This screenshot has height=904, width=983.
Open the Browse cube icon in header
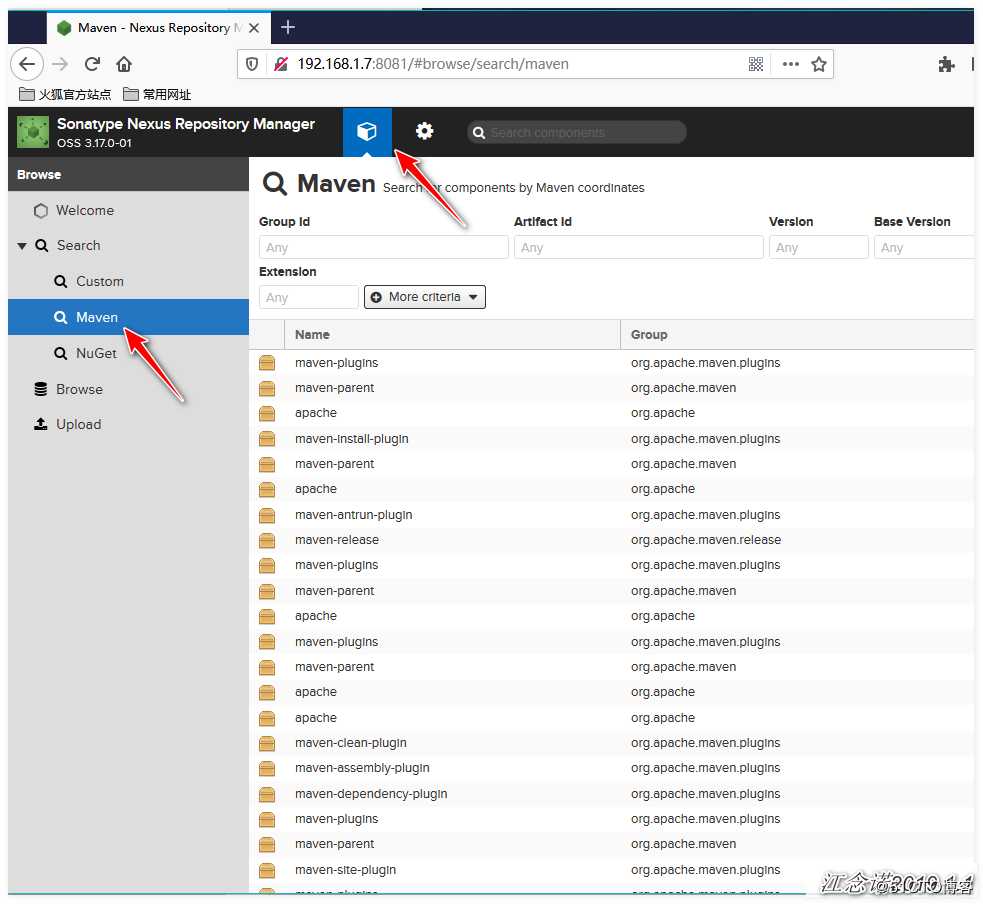(367, 131)
